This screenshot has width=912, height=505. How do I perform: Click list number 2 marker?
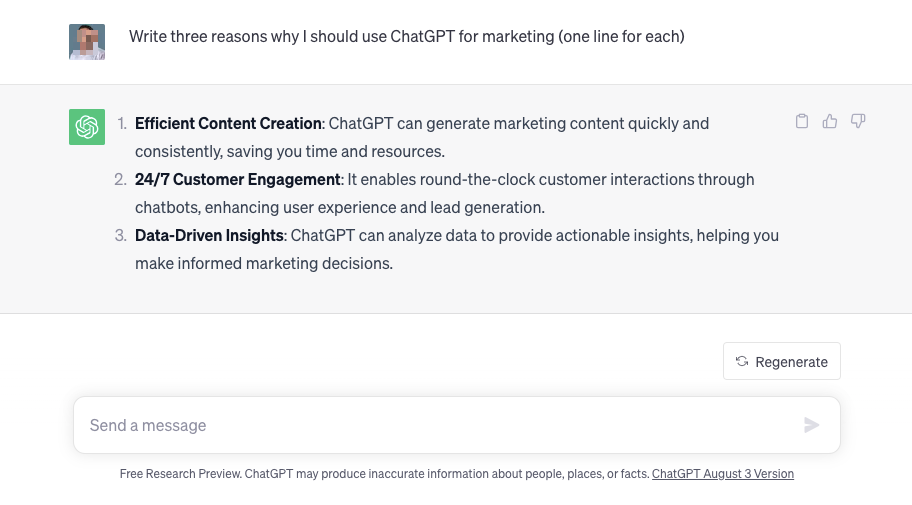120,179
